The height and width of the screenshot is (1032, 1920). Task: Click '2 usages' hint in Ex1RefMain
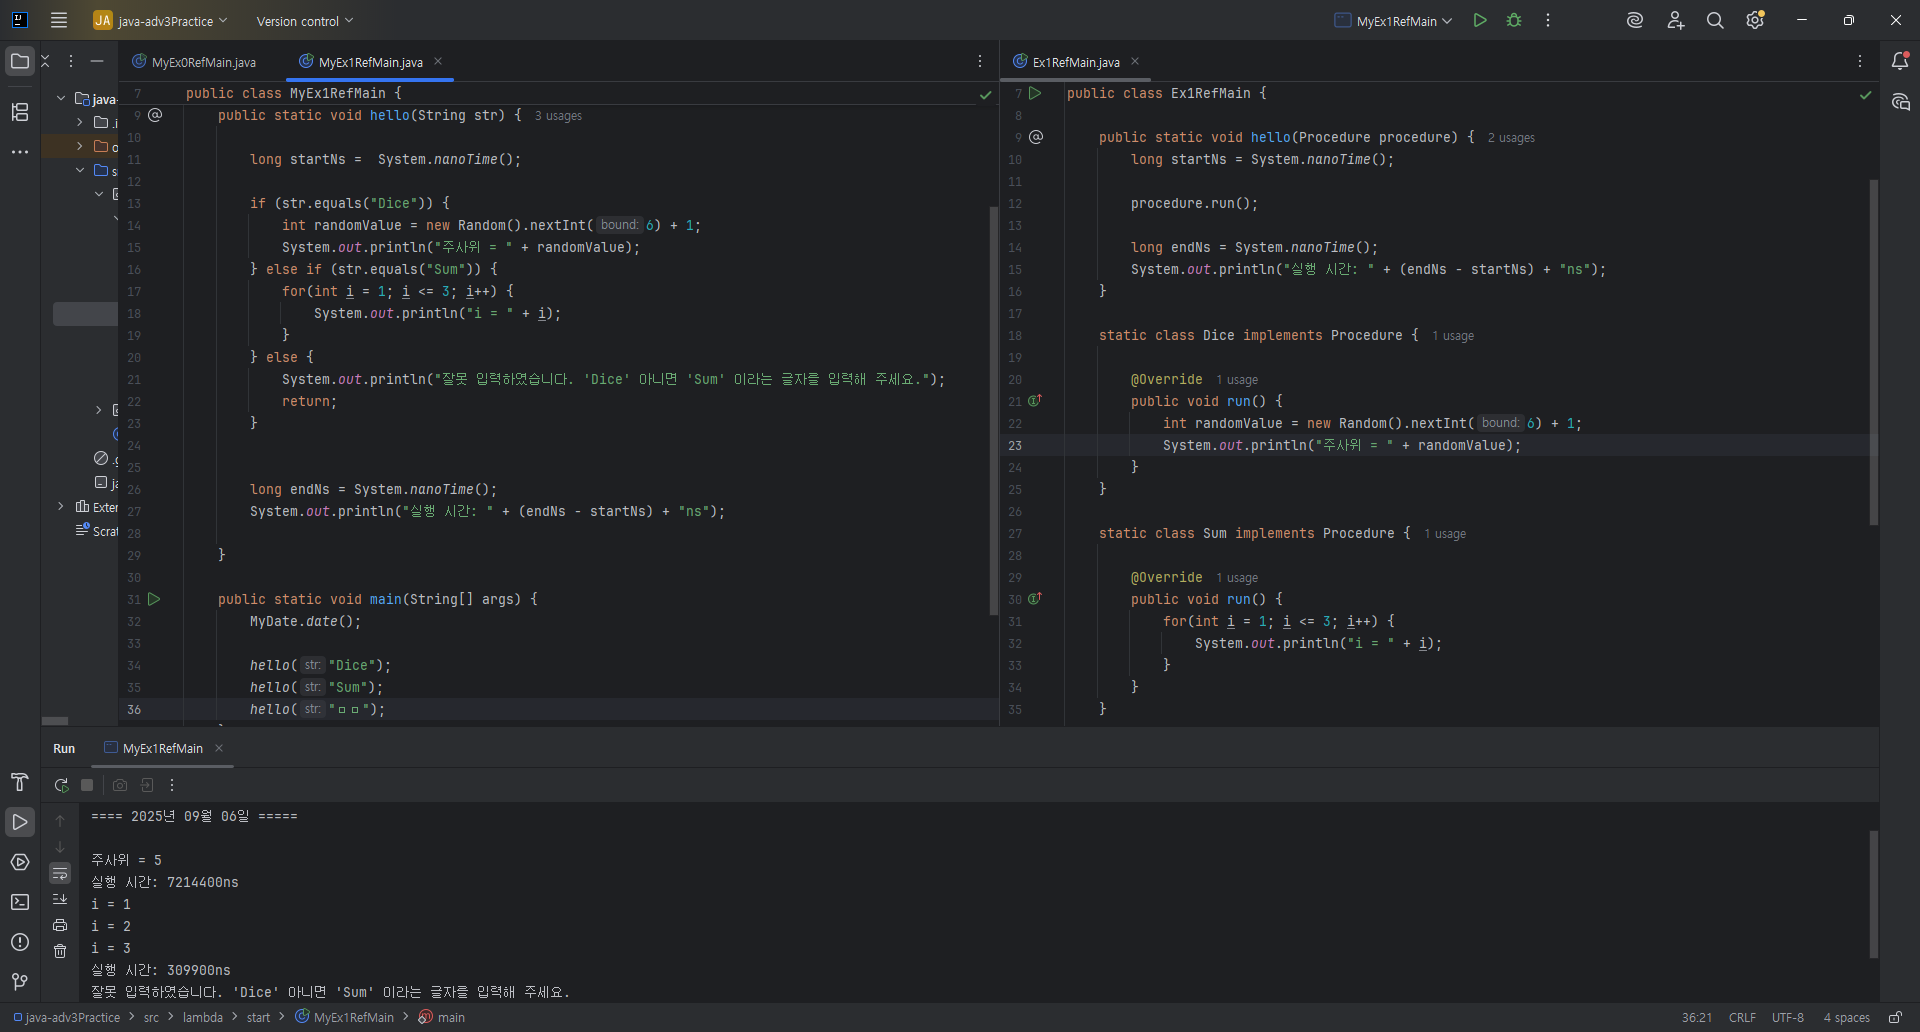tap(1511, 138)
